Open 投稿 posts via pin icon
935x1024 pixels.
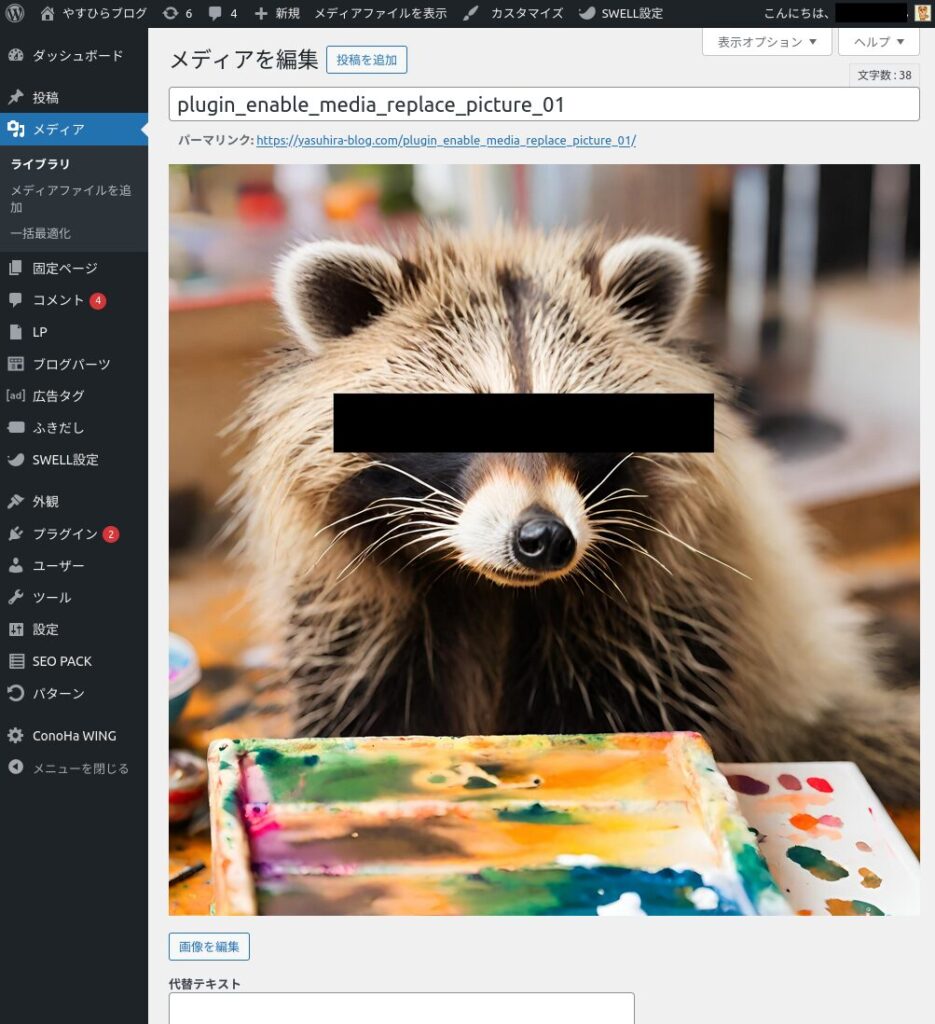(16, 98)
